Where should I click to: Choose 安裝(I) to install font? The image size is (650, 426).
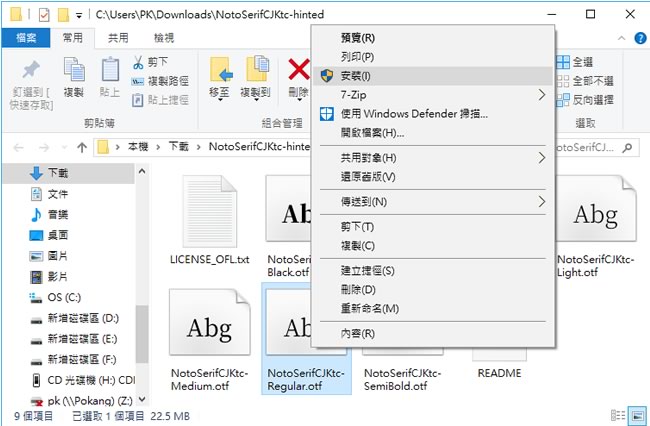point(433,76)
